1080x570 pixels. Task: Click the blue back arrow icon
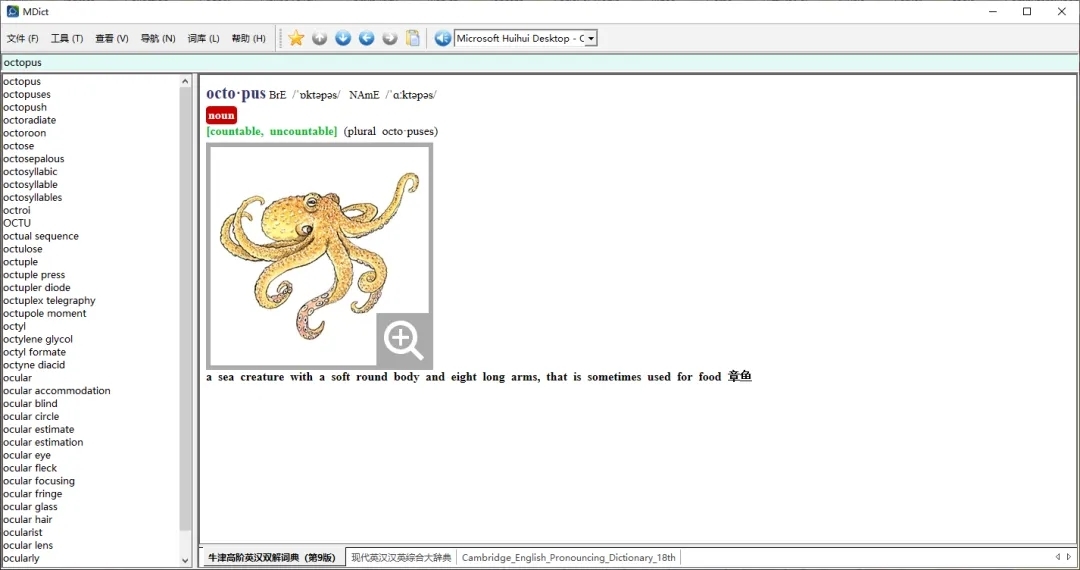(x=366, y=38)
